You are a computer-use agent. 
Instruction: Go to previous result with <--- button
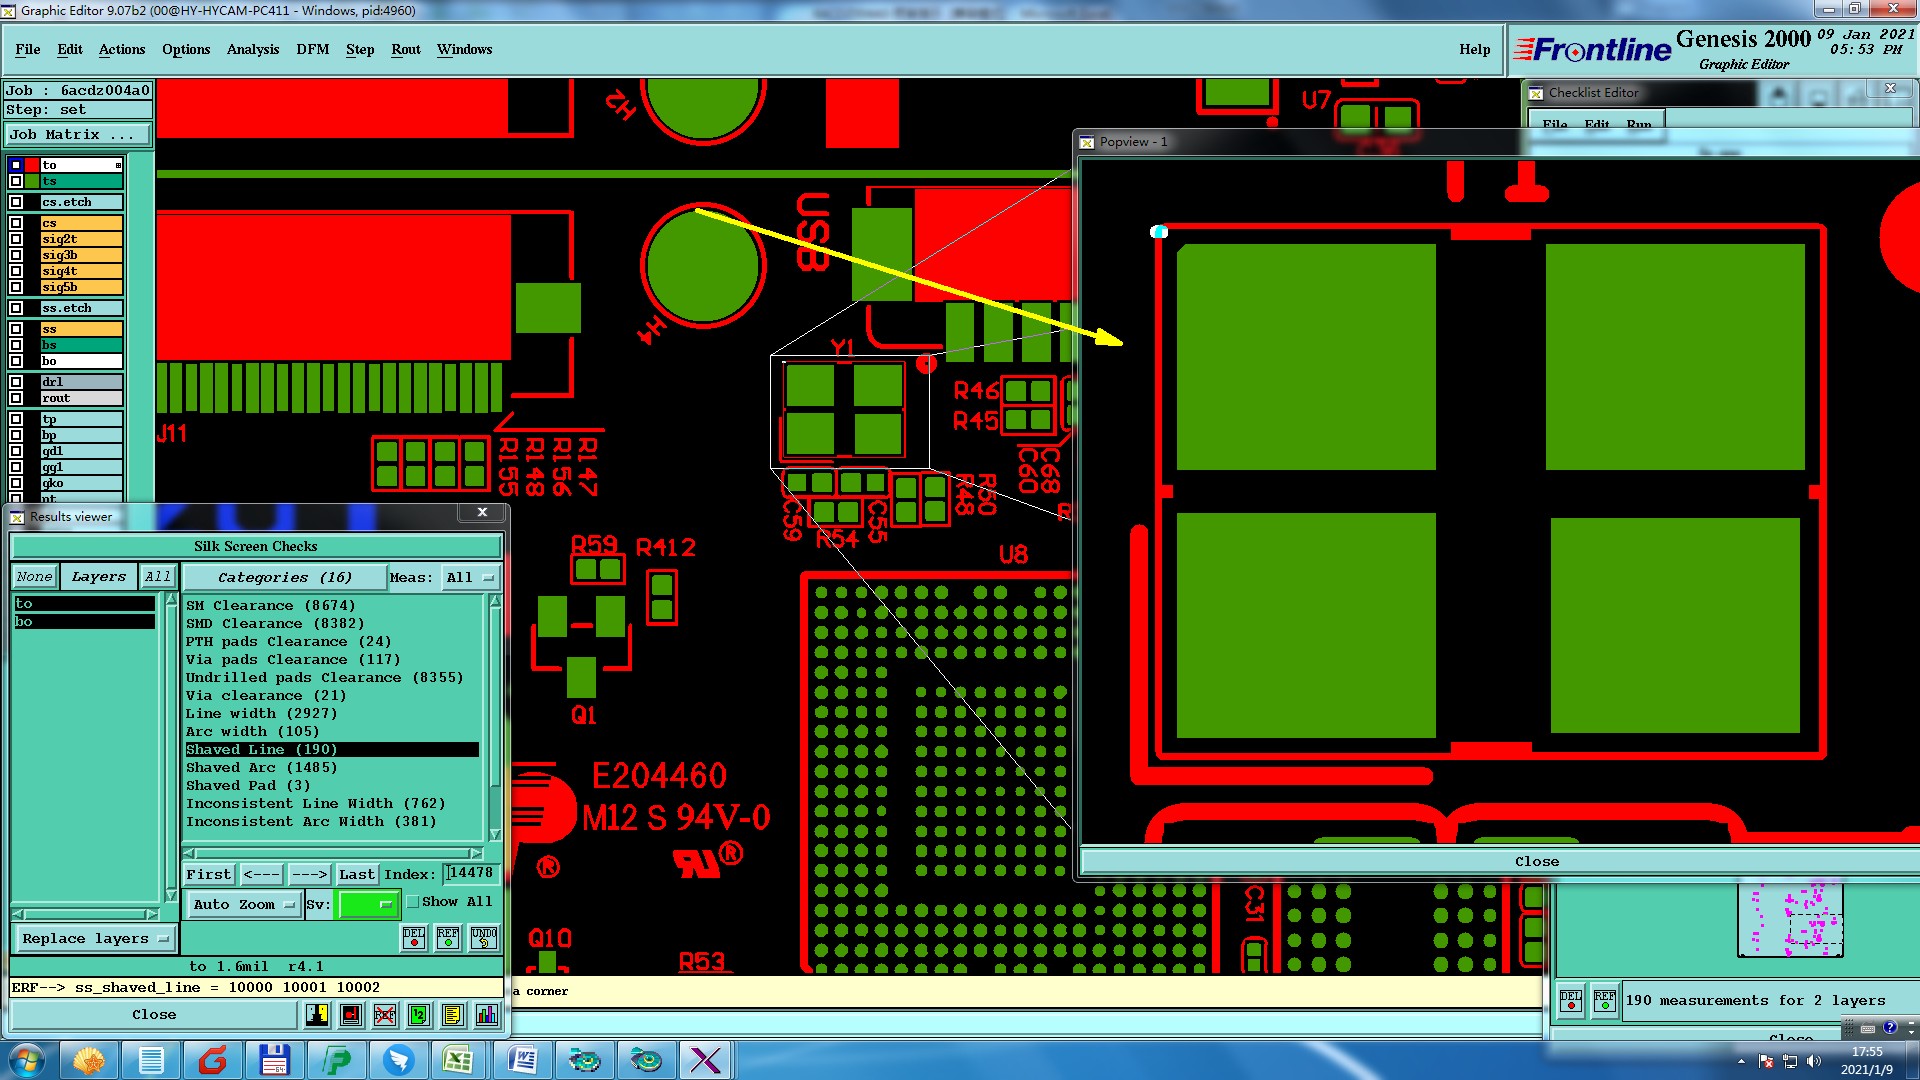click(262, 874)
